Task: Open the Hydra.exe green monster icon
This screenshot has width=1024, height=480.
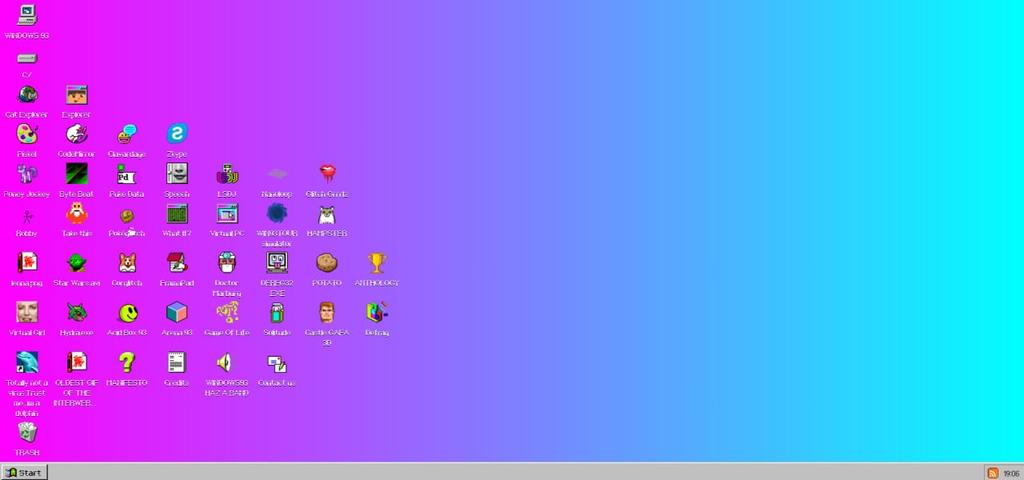Action: tap(76, 312)
